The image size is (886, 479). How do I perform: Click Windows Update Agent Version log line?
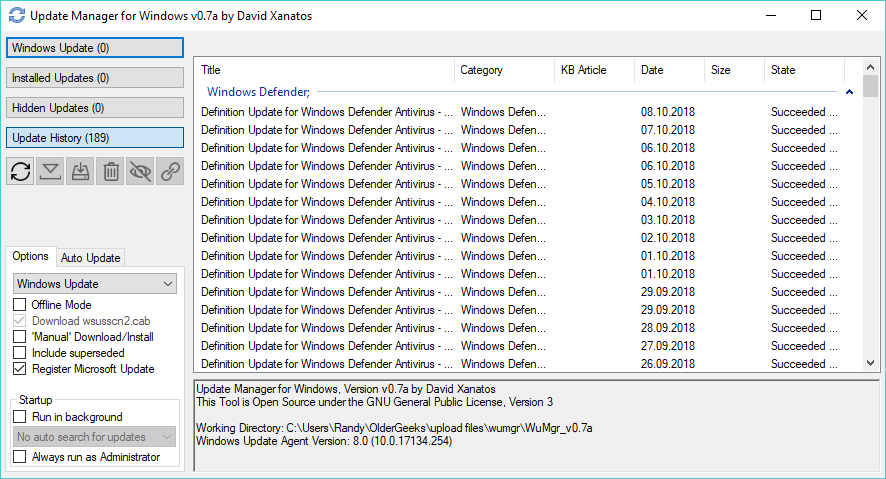pos(324,441)
